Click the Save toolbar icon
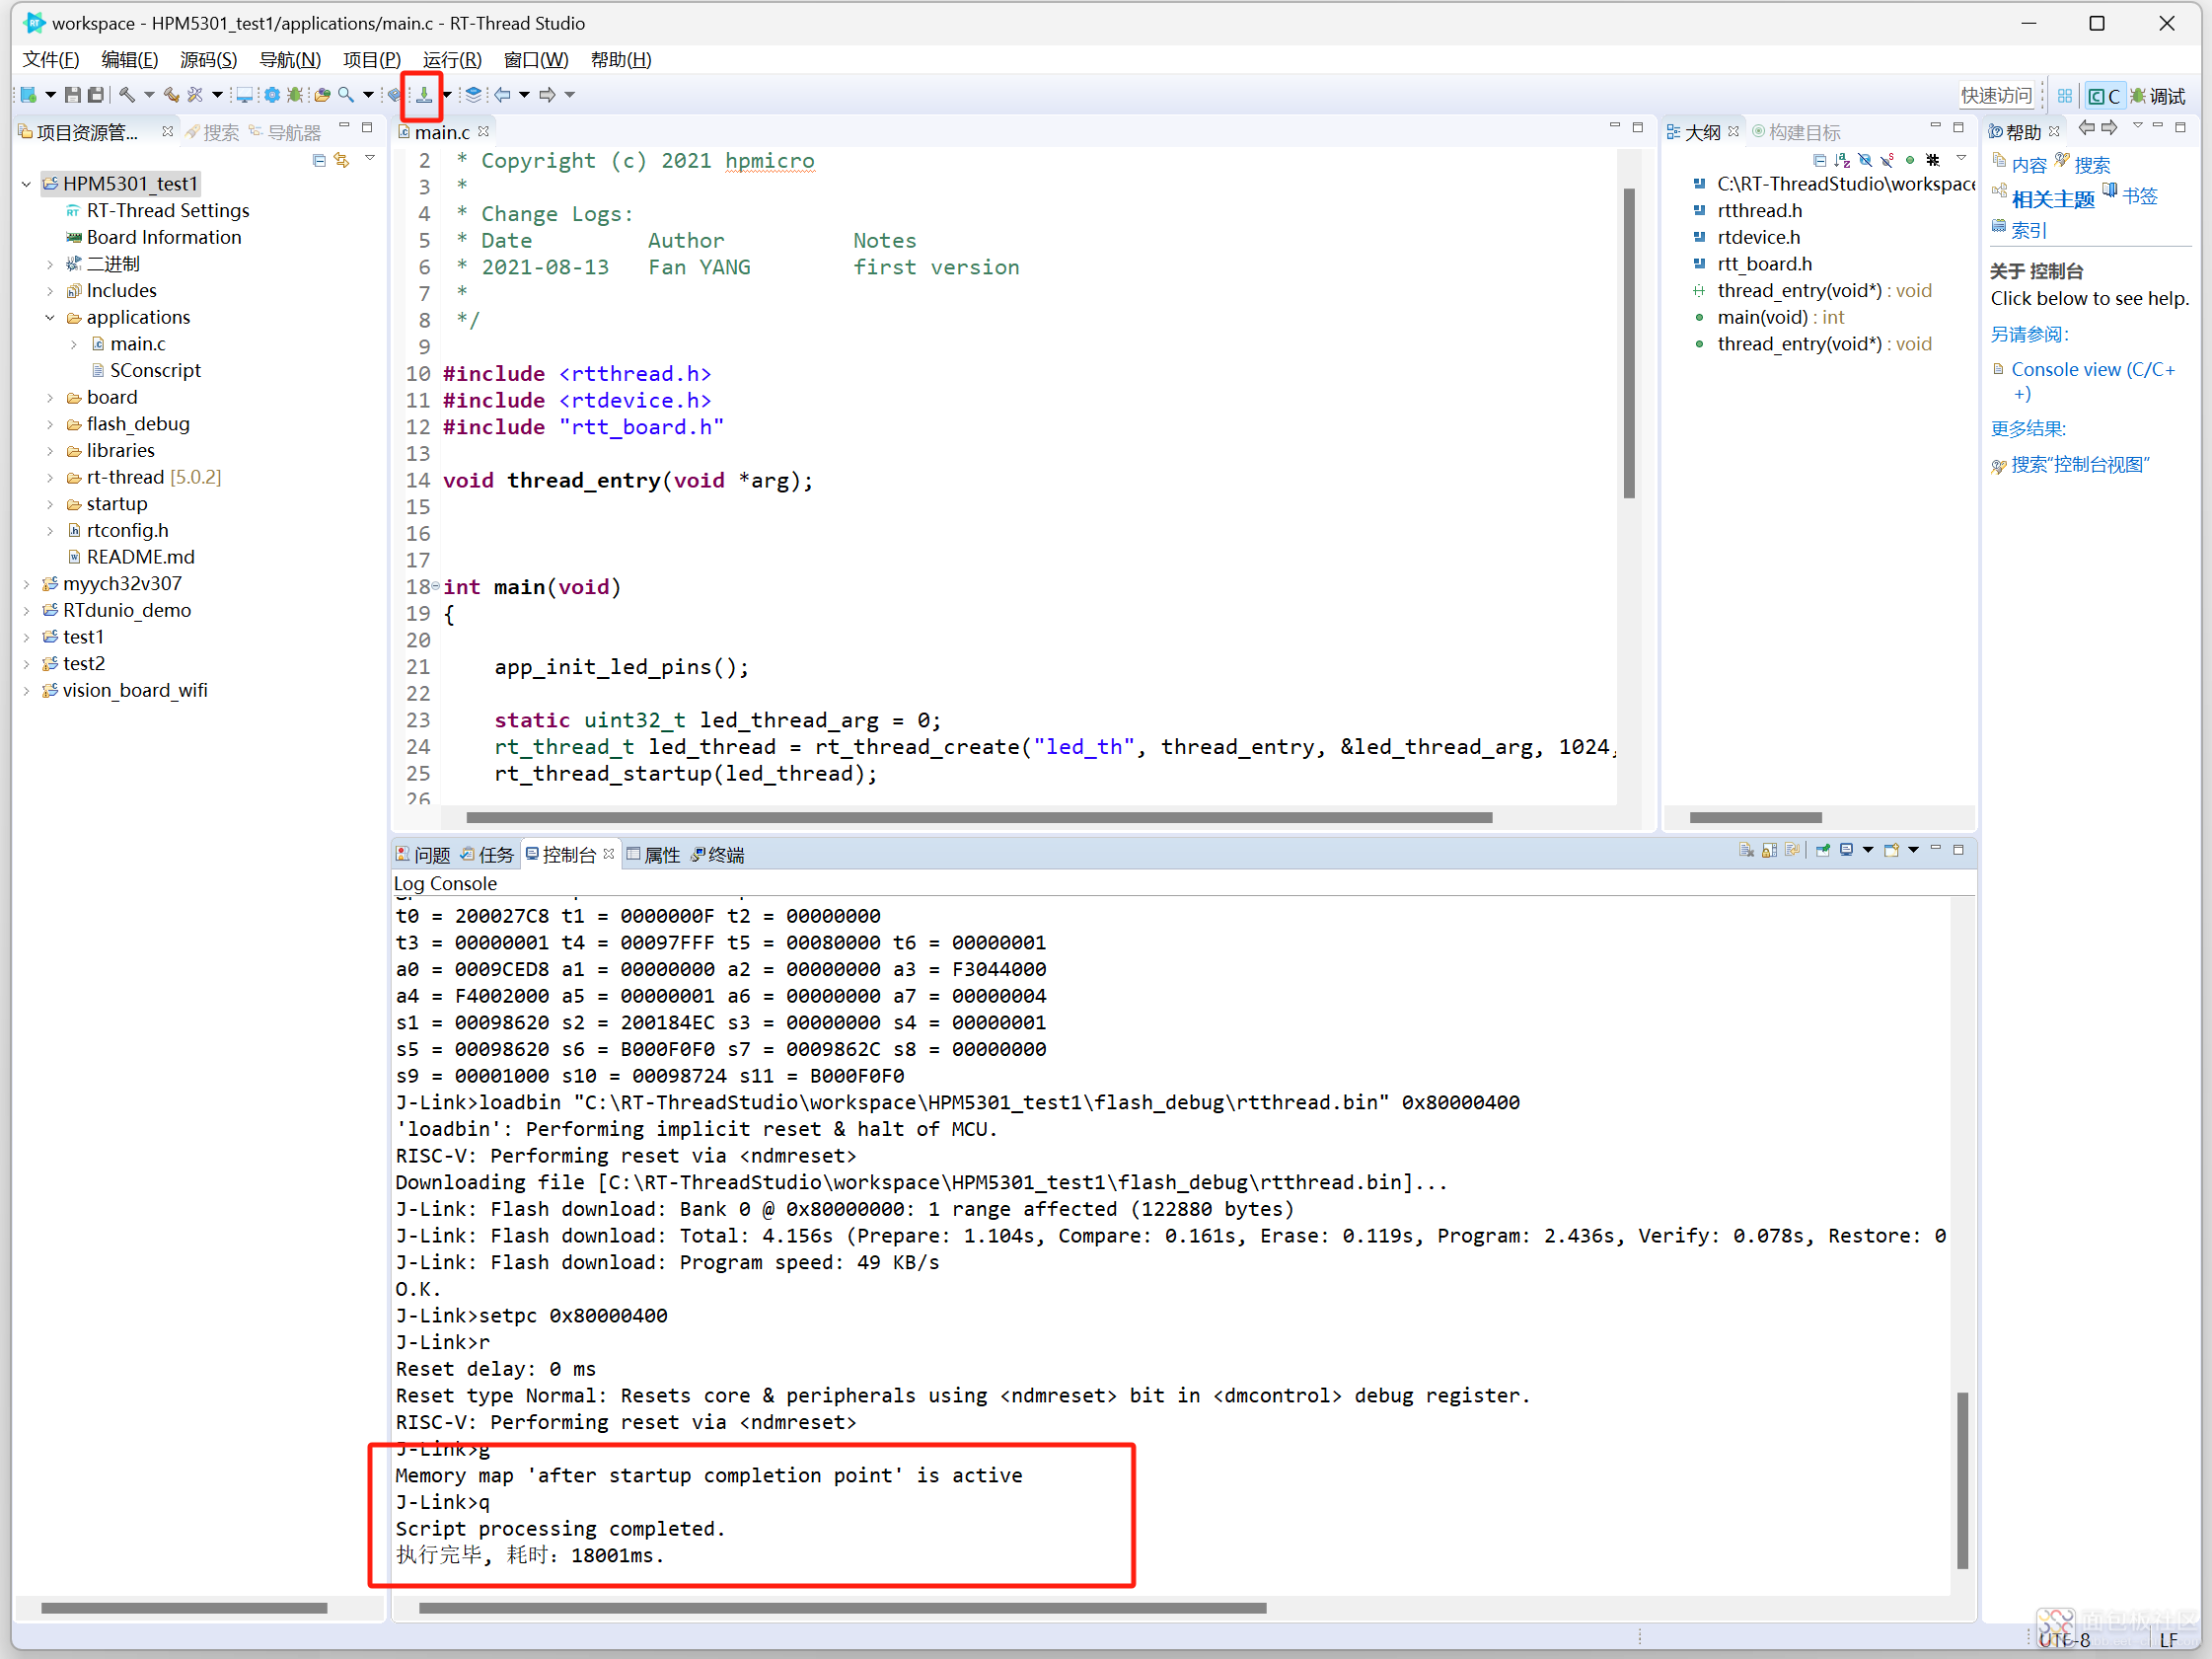Viewport: 2212px width, 1659px height. [73, 94]
